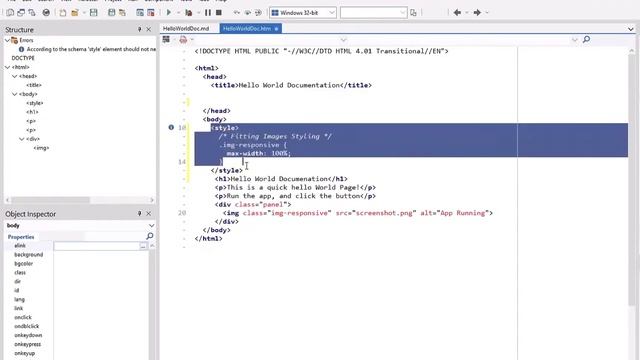Select the onkeydown property
This screenshot has height=360, width=640.
(x=28, y=335)
